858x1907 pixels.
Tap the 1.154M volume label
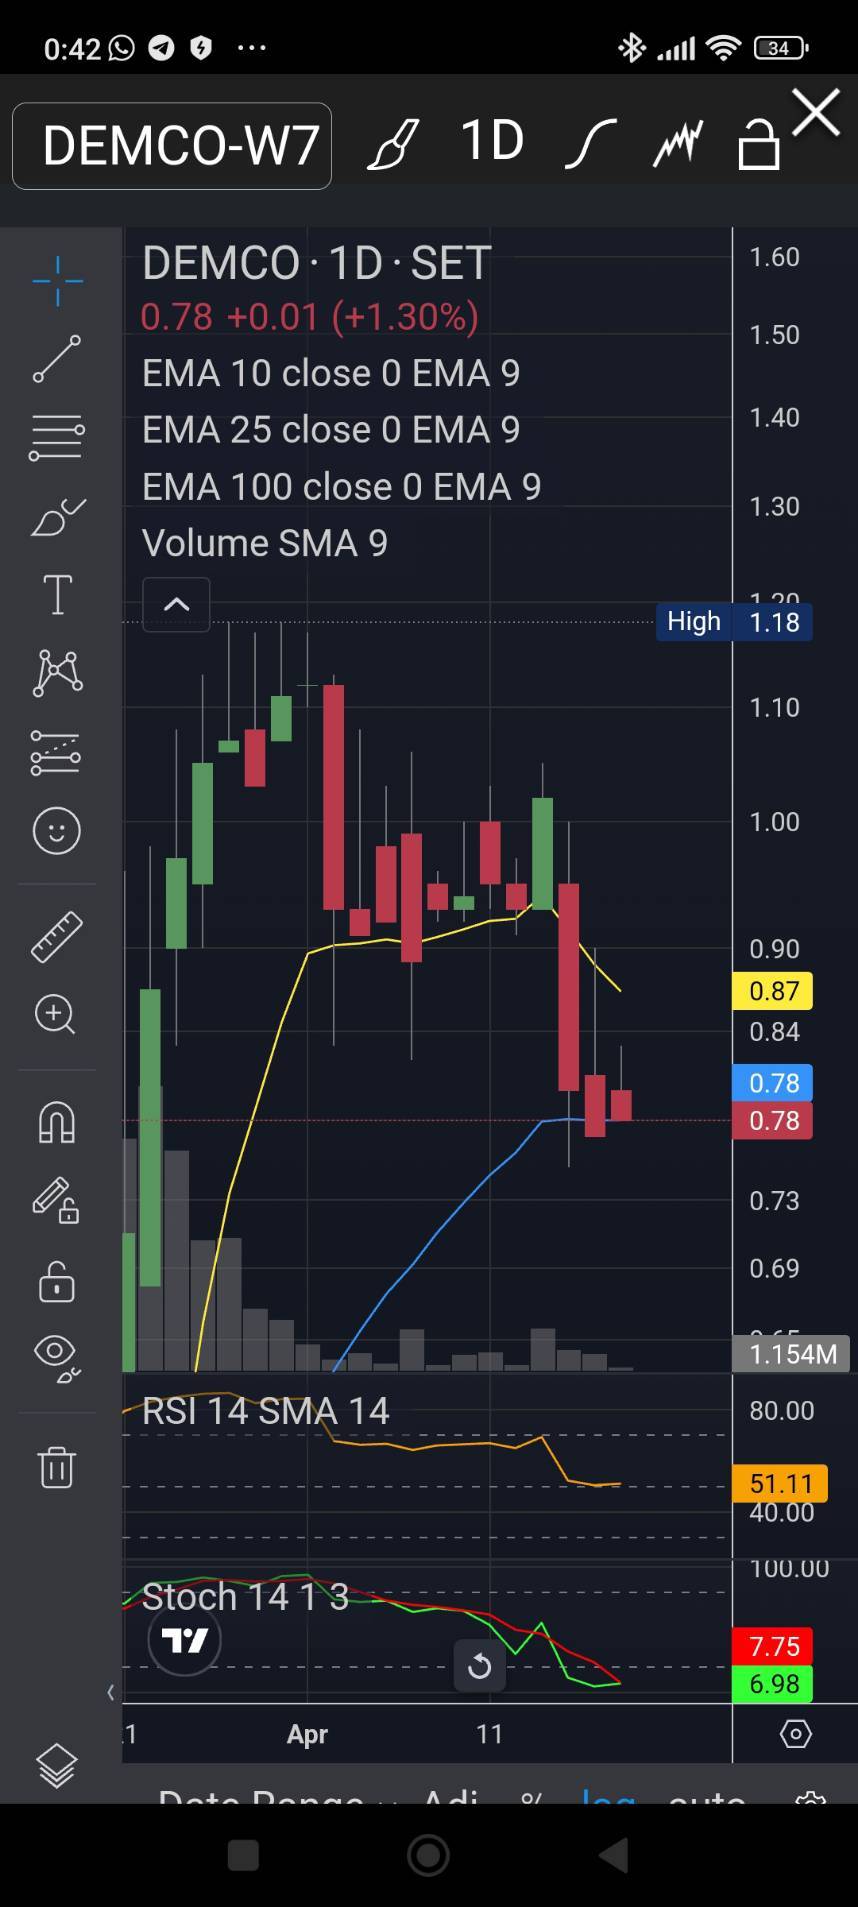pyautogui.click(x=791, y=1354)
